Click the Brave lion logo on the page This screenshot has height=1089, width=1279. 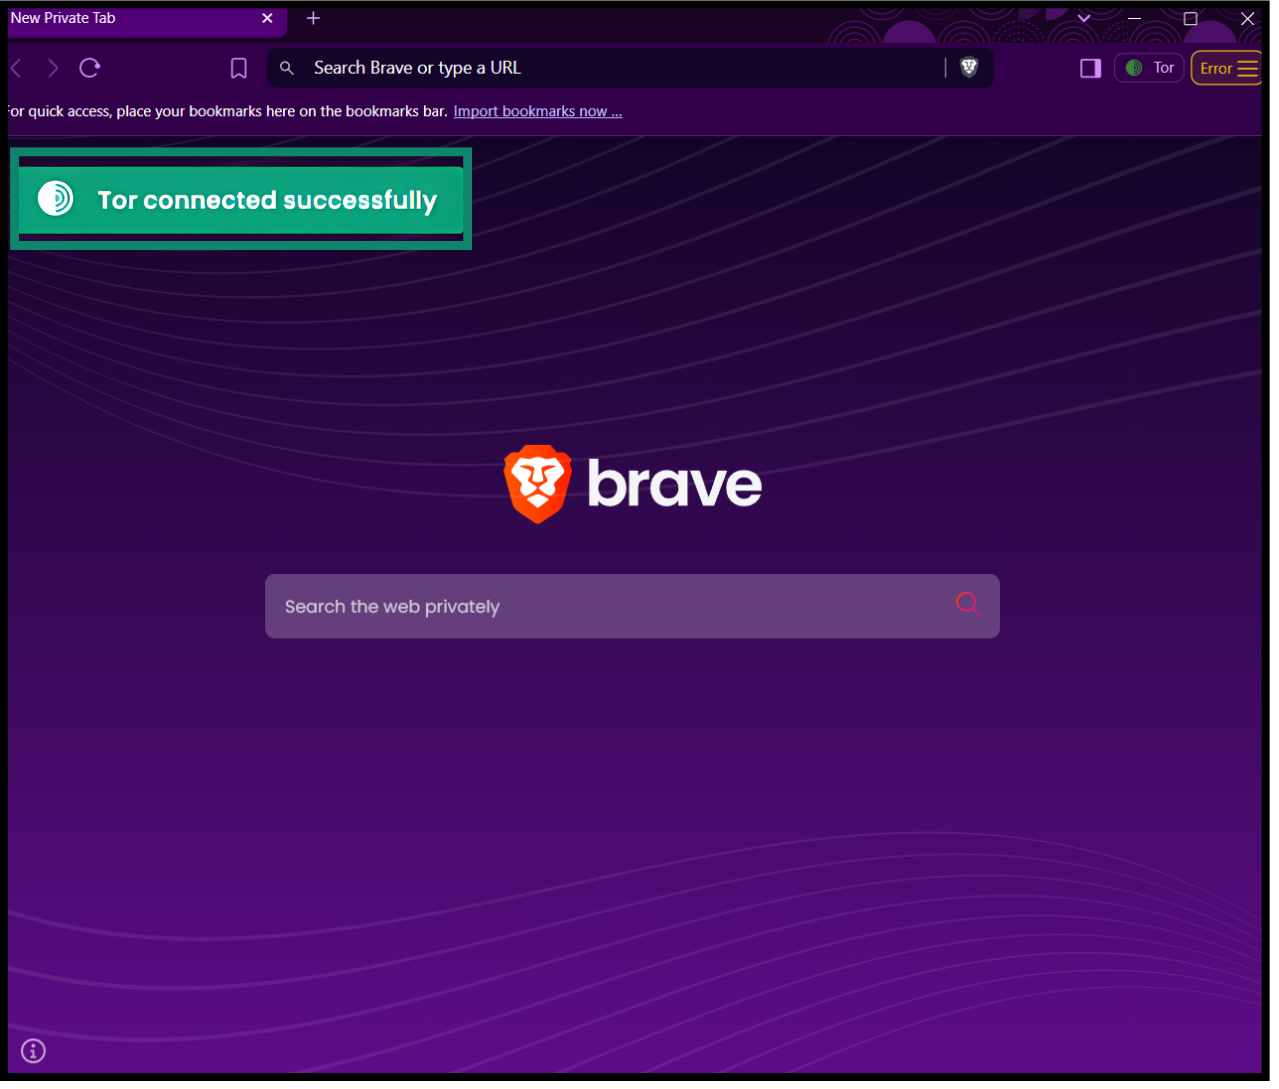pos(537,484)
